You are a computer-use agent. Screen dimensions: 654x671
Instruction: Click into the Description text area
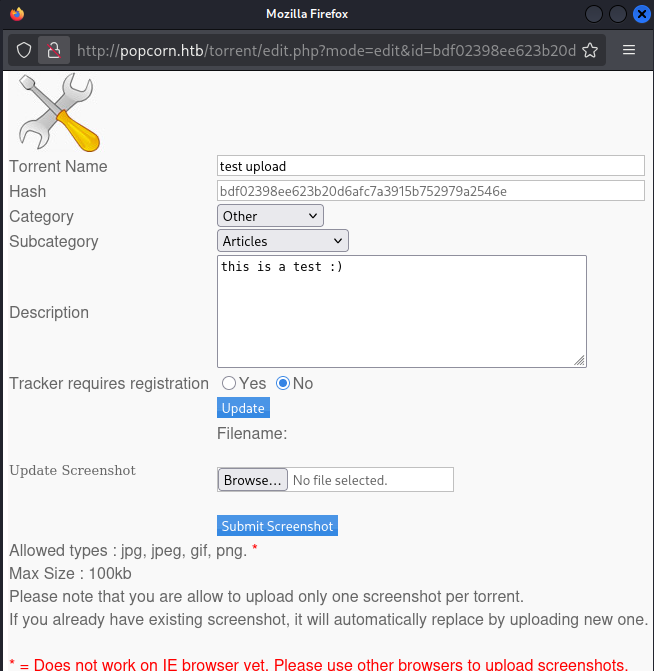pos(400,311)
